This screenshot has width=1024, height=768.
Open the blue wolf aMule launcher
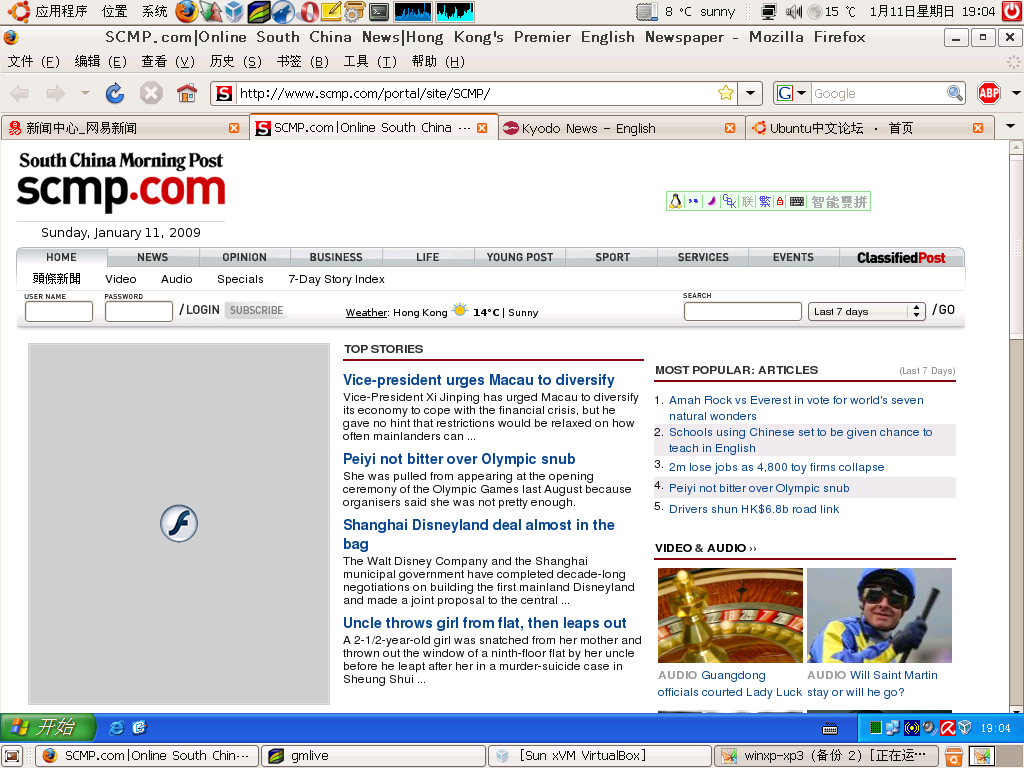point(283,11)
